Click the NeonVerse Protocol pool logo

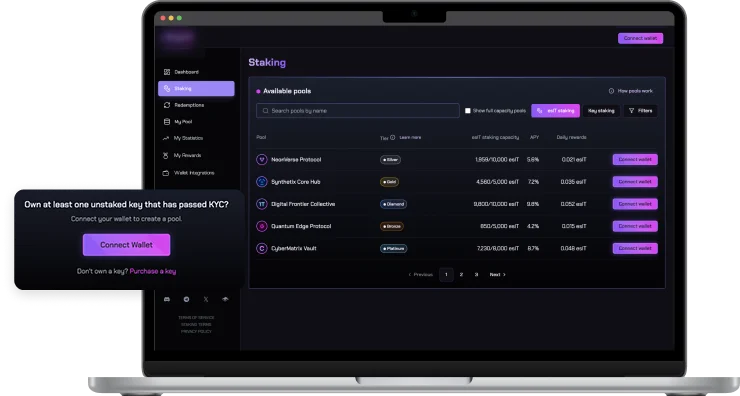261,160
